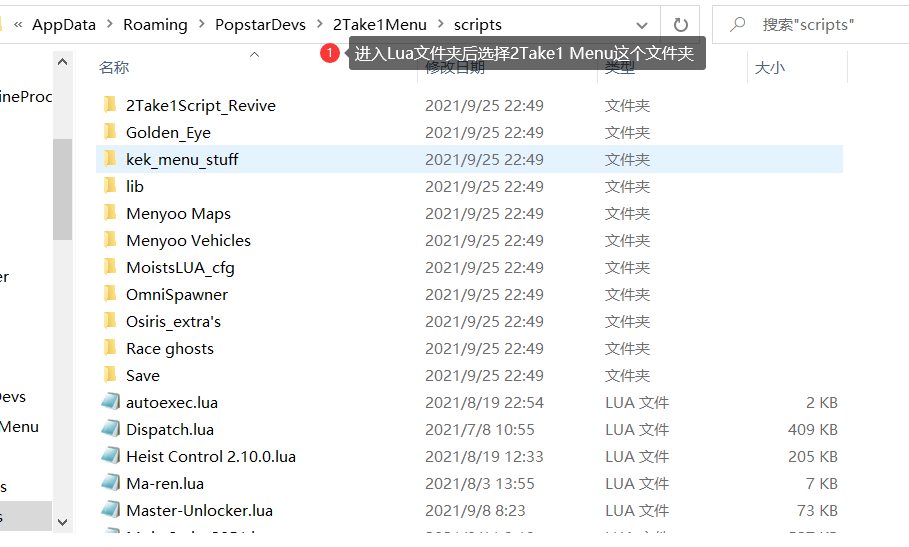Screen dimensions: 909x547
Task: Click the search magnifier icon
Action: (x=737, y=24)
